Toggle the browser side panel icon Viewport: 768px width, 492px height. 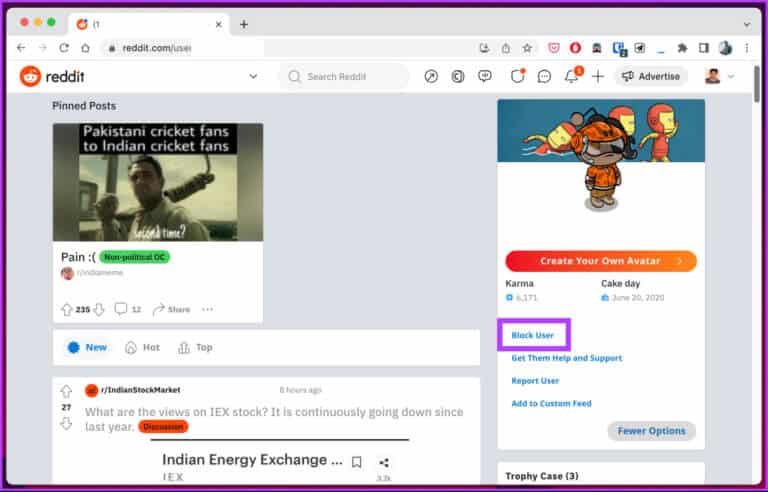(x=704, y=48)
